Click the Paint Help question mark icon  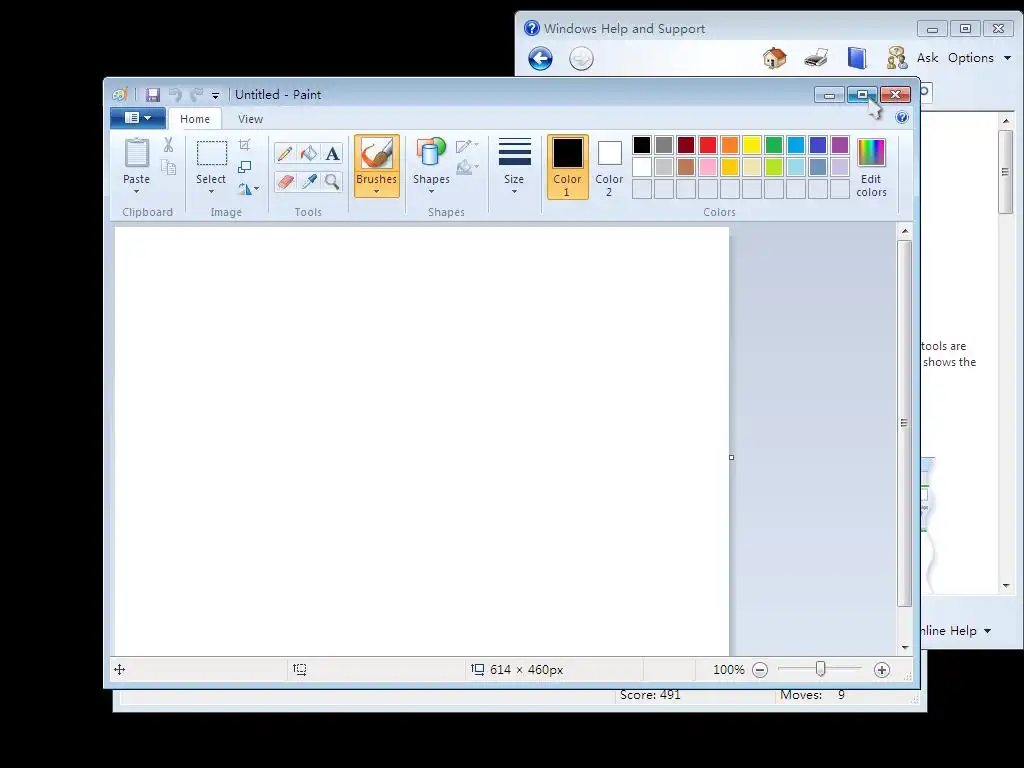[x=902, y=118]
